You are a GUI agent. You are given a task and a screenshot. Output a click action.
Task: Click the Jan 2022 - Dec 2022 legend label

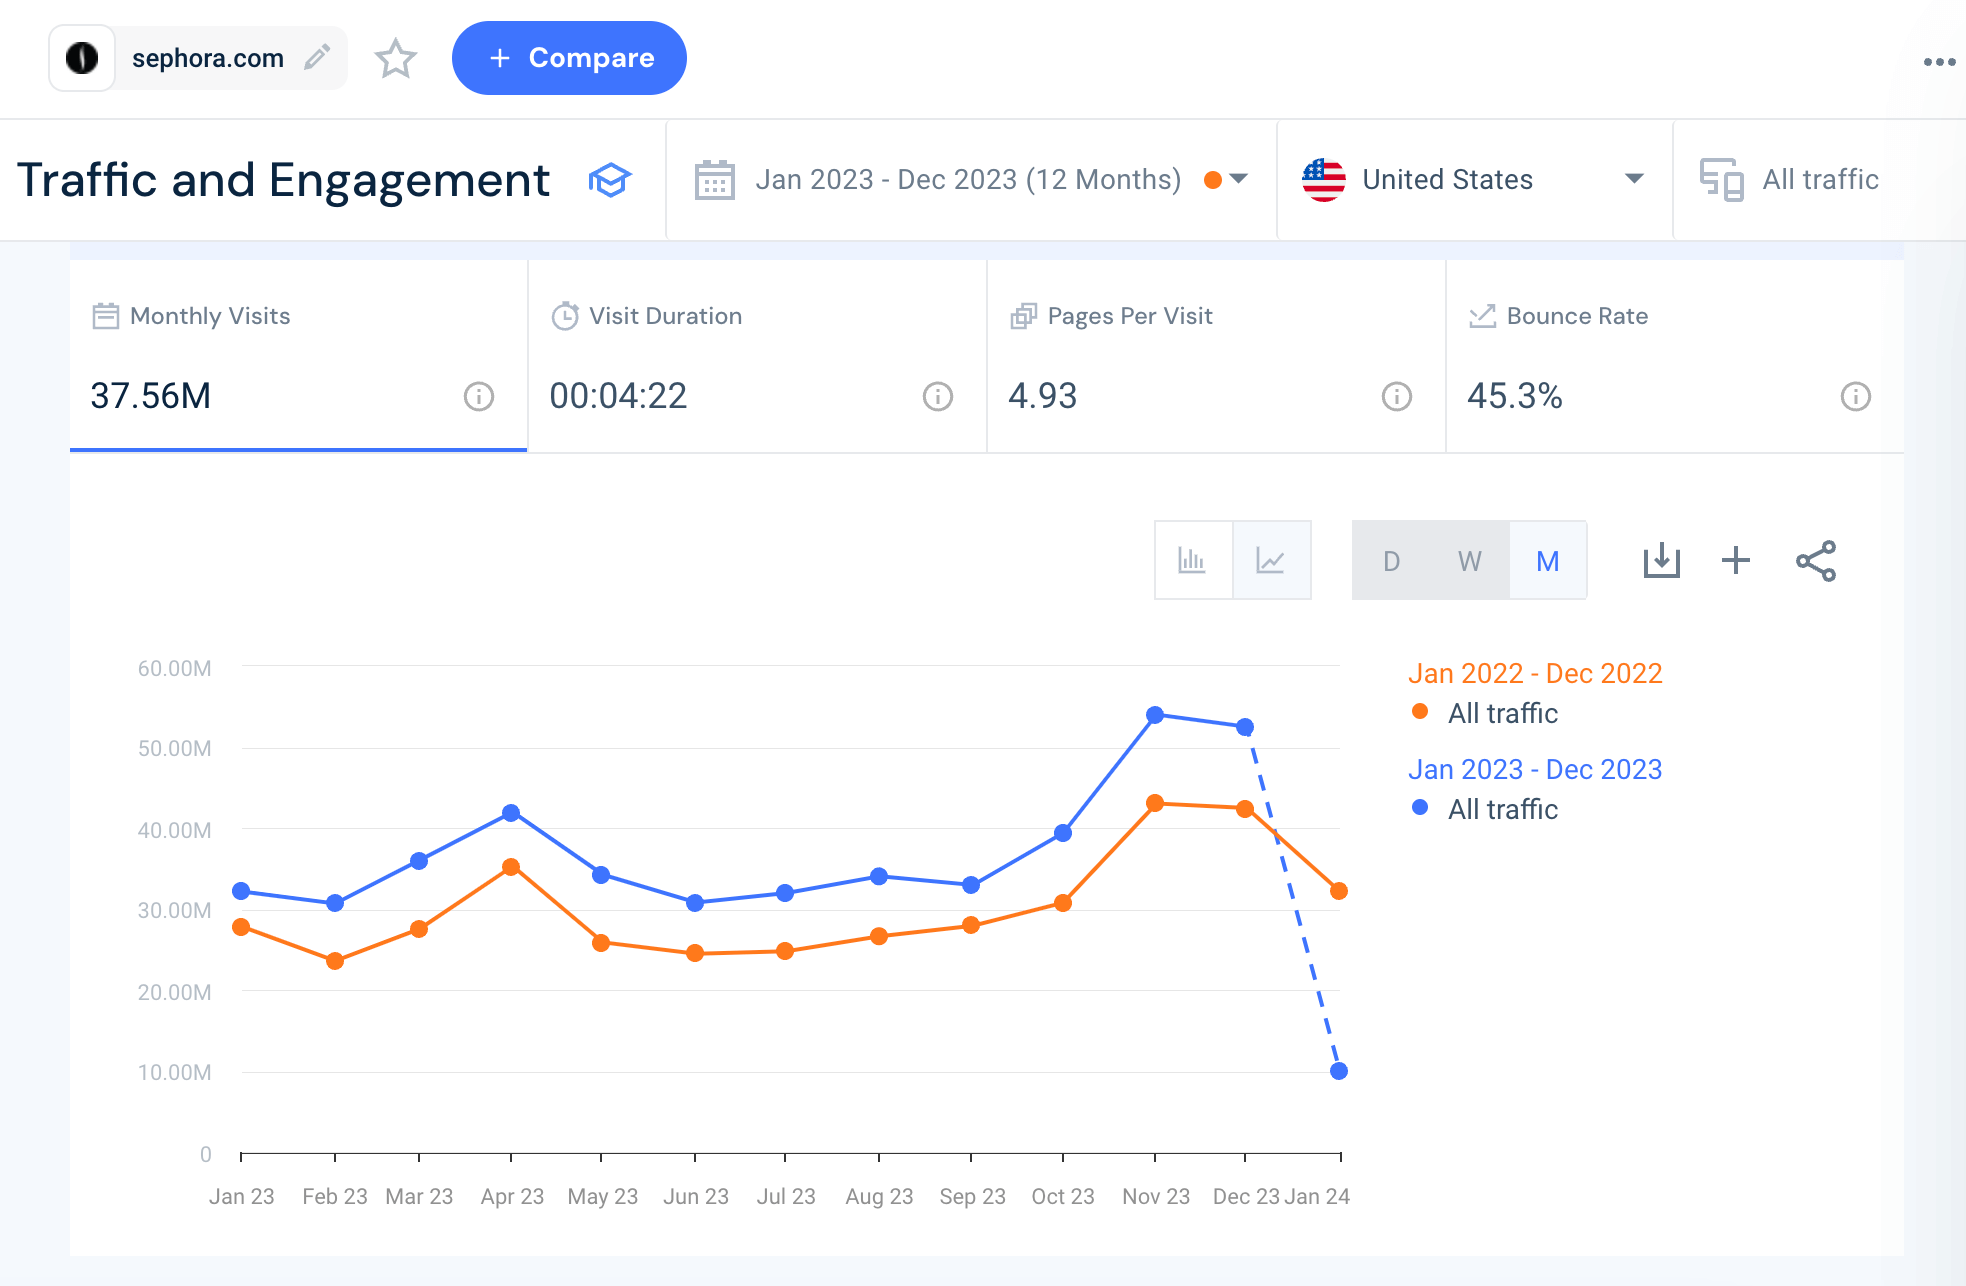click(x=1535, y=673)
